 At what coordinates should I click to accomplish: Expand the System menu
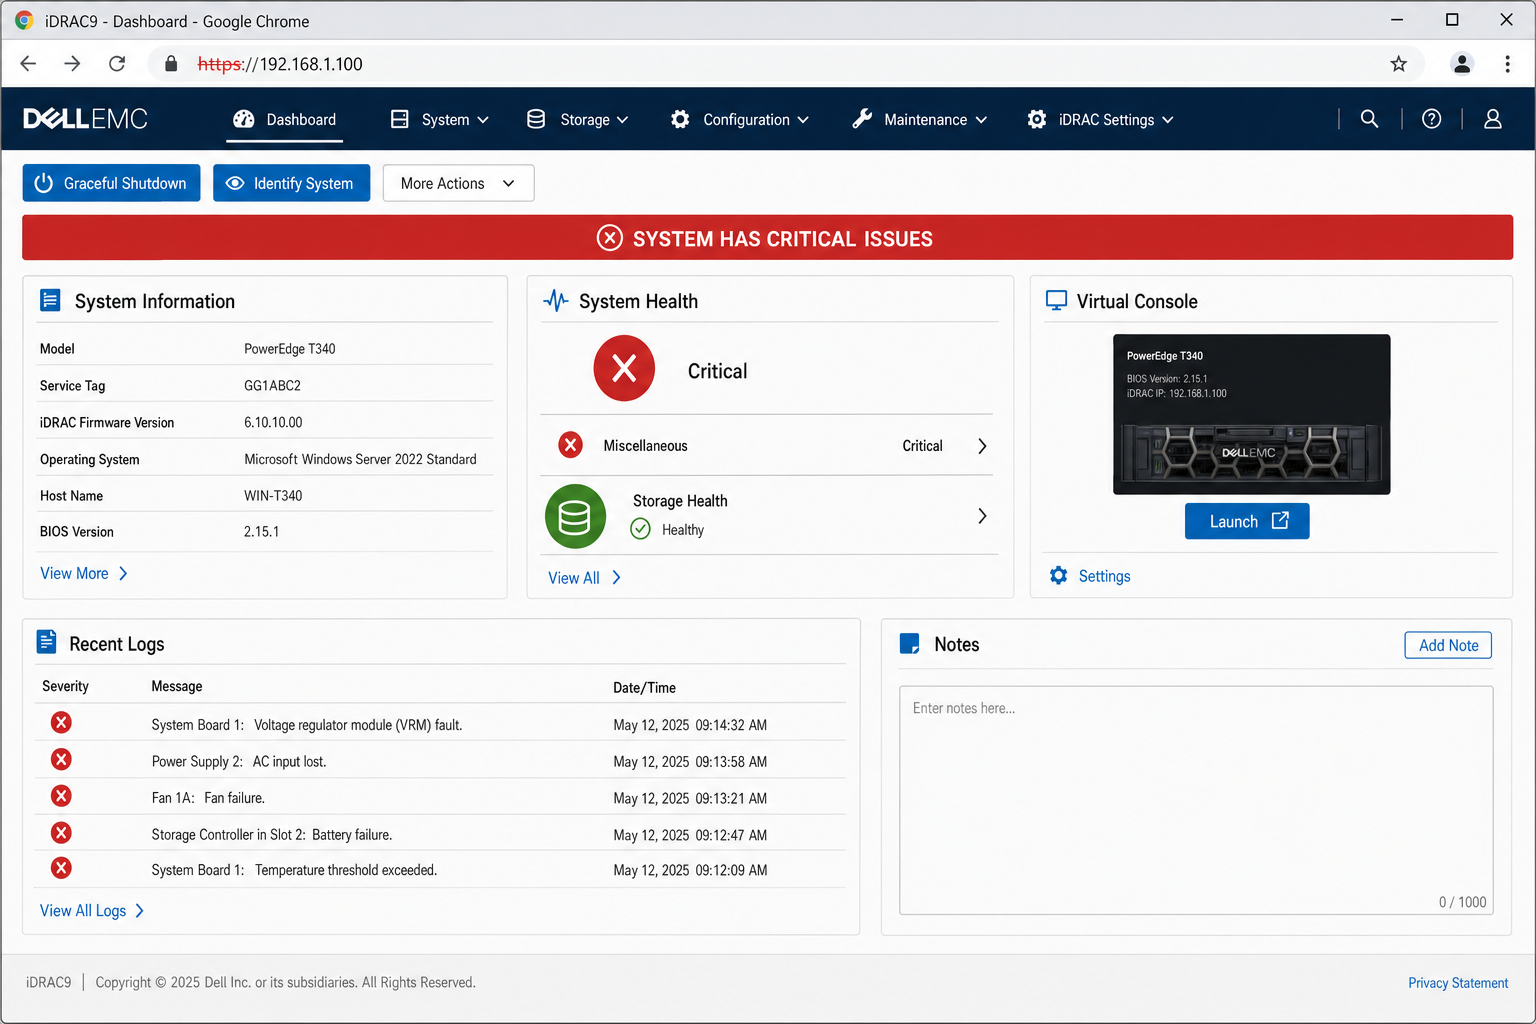pyautogui.click(x=440, y=119)
